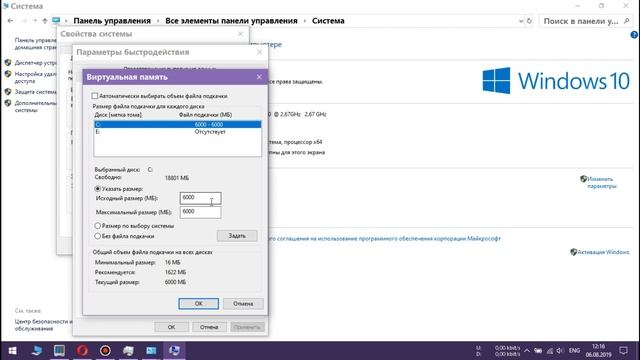The width and height of the screenshot is (640, 360).
Task: Open 'Диспетчер устройств' sidebar link
Action: coord(36,63)
